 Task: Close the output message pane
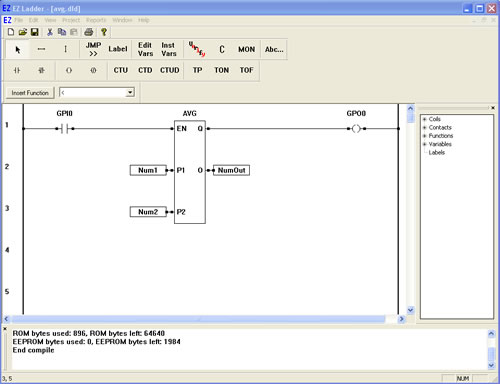click(5, 329)
